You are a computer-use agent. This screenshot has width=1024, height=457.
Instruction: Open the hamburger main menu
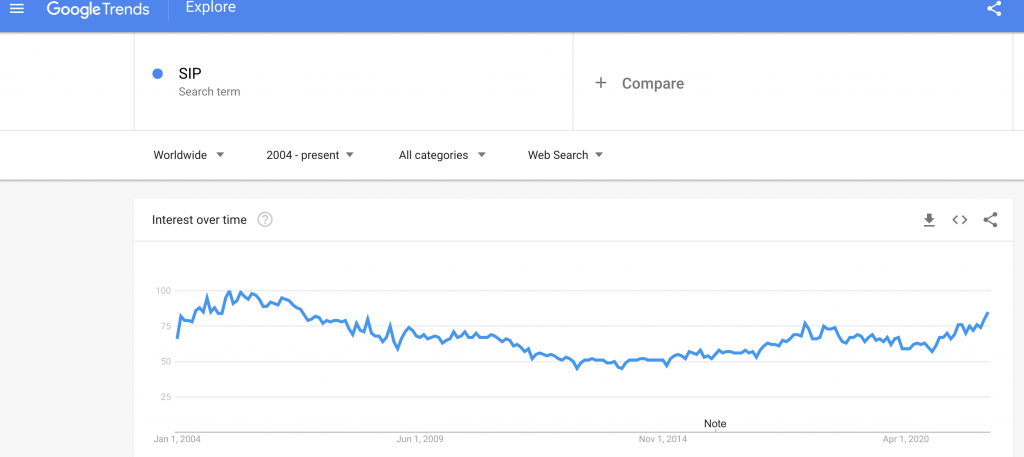click(16, 9)
